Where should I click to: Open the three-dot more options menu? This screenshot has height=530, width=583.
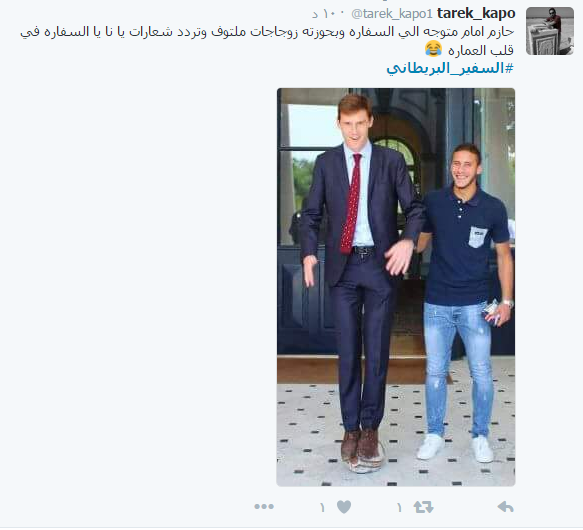[x=264, y=507]
